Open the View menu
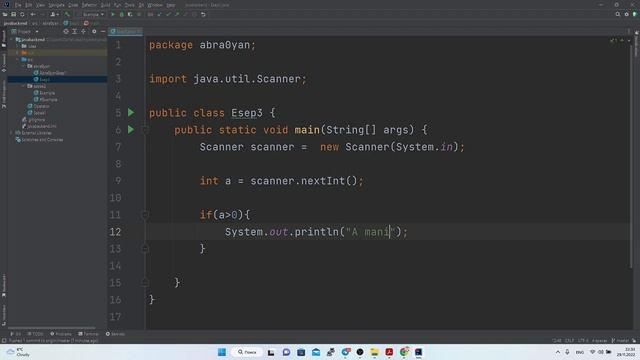 [x=40, y=5]
